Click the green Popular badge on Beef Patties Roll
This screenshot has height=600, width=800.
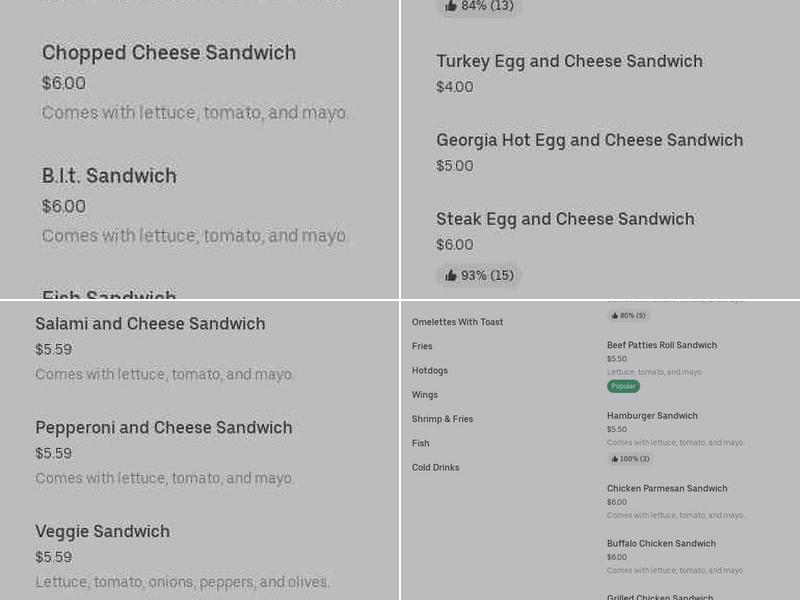coord(623,385)
